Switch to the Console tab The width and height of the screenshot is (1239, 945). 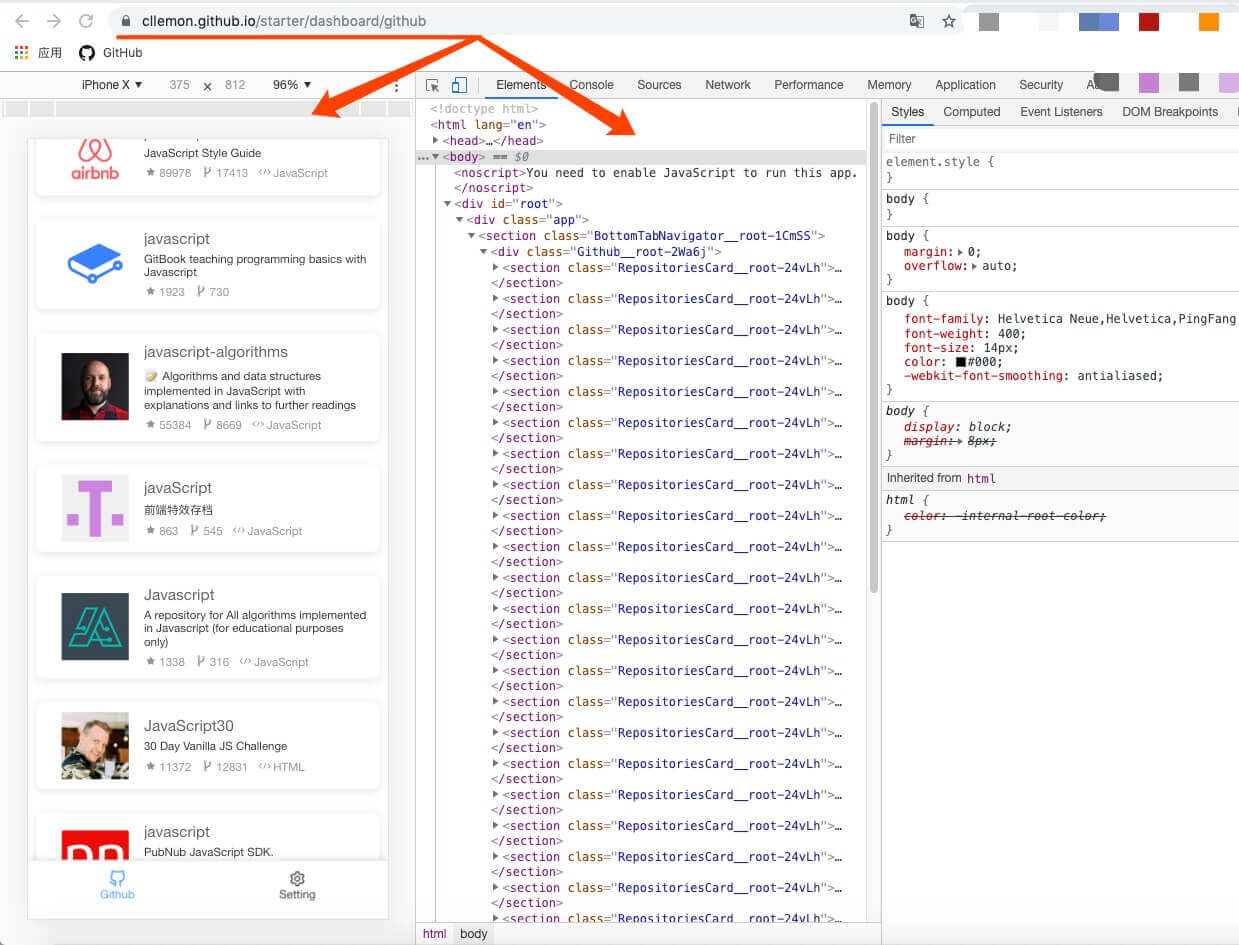coord(591,85)
